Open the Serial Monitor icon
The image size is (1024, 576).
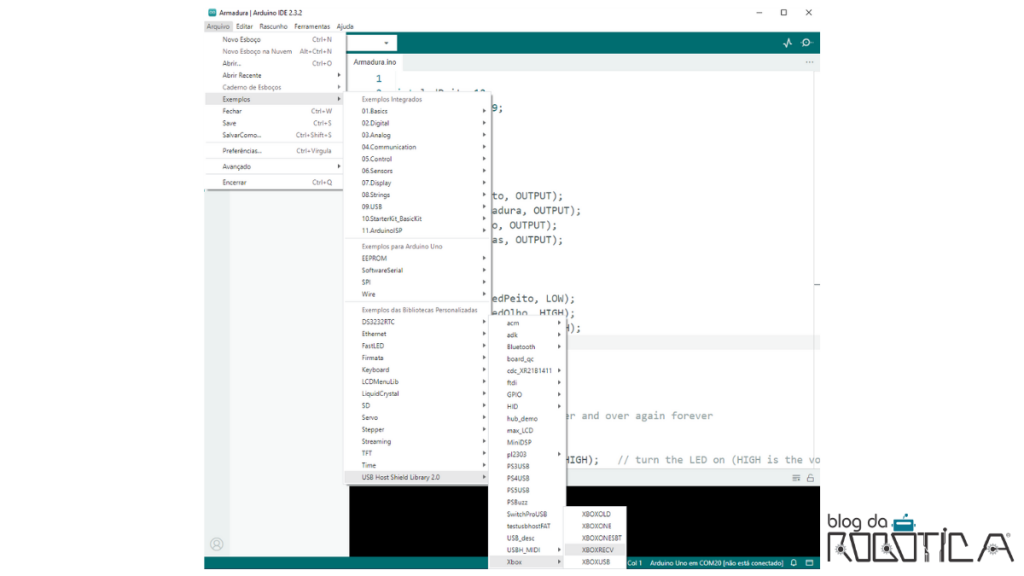(807, 42)
